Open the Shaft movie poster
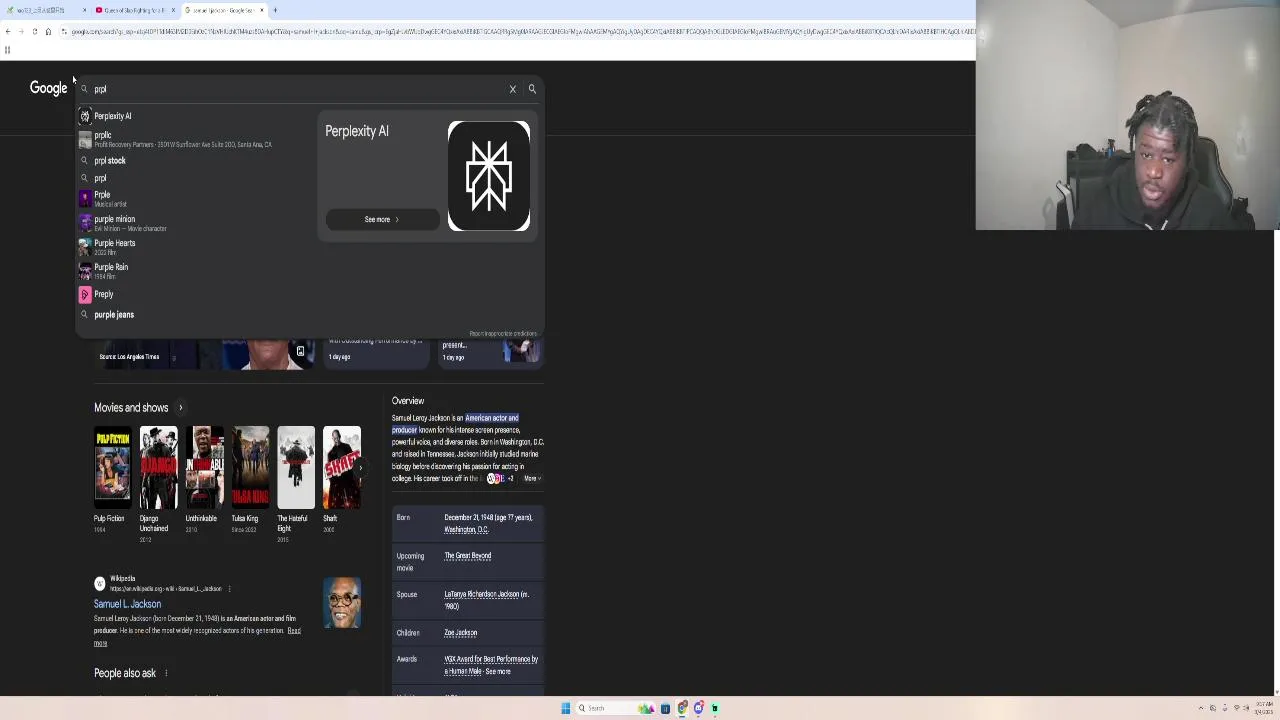This screenshot has width=1280, height=720. (342, 467)
